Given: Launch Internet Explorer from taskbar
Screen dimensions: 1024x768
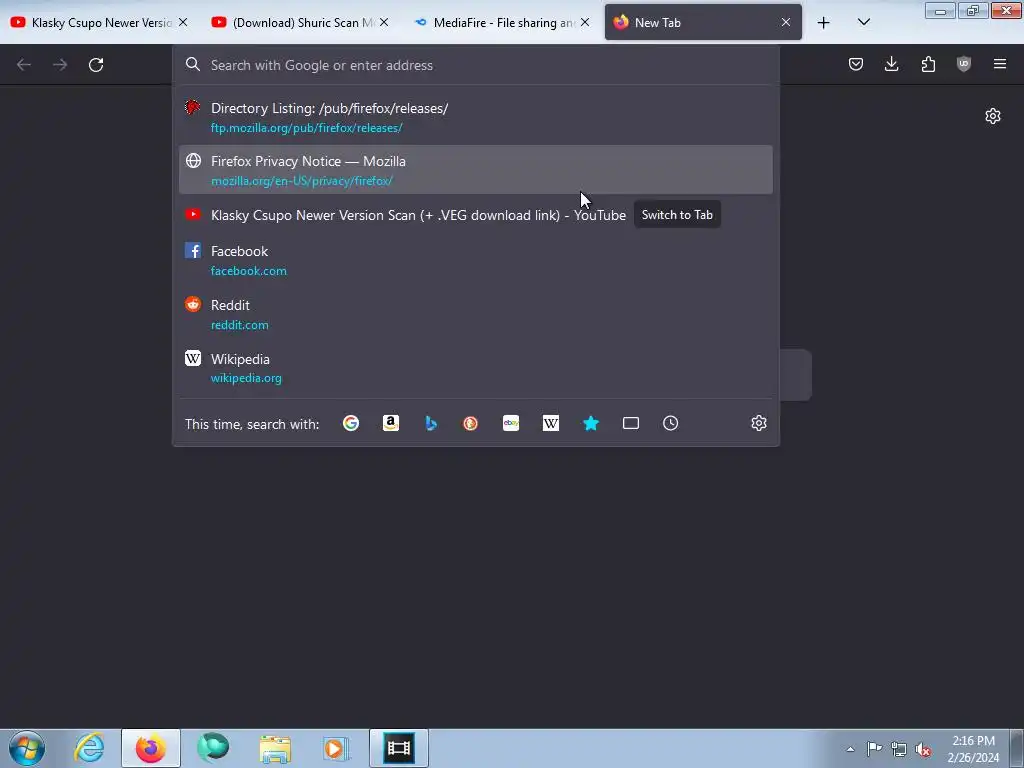Looking at the screenshot, I should click(x=89, y=748).
